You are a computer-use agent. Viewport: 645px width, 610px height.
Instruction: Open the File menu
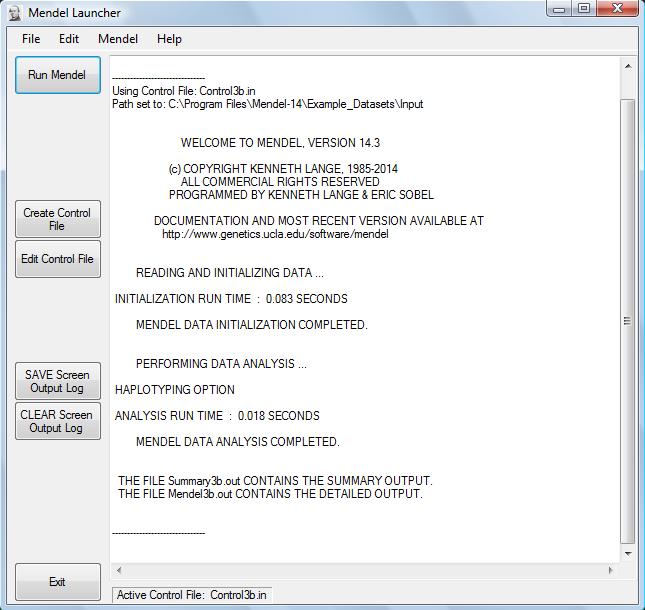pos(31,39)
